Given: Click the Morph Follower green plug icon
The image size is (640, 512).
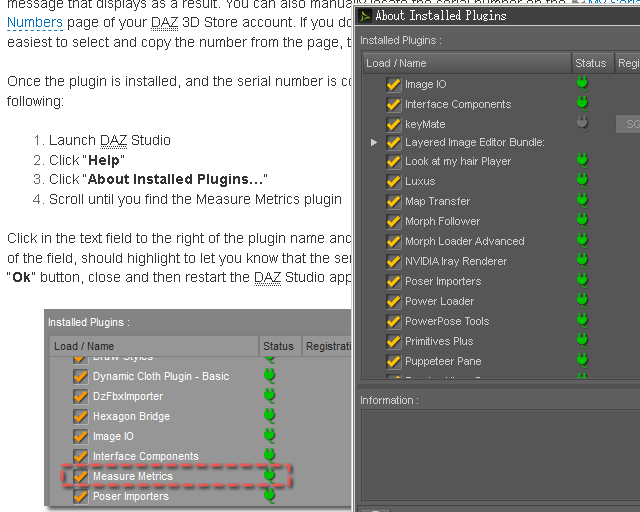Looking at the screenshot, I should point(582,220).
